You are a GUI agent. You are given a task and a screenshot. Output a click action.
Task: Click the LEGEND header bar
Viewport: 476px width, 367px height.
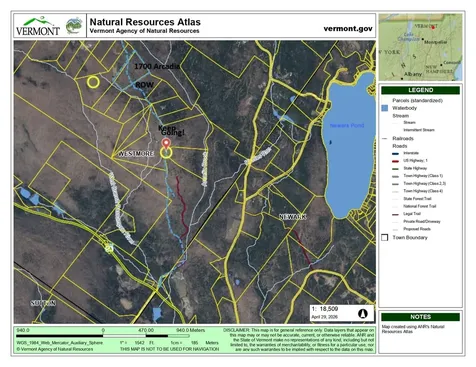(420, 90)
